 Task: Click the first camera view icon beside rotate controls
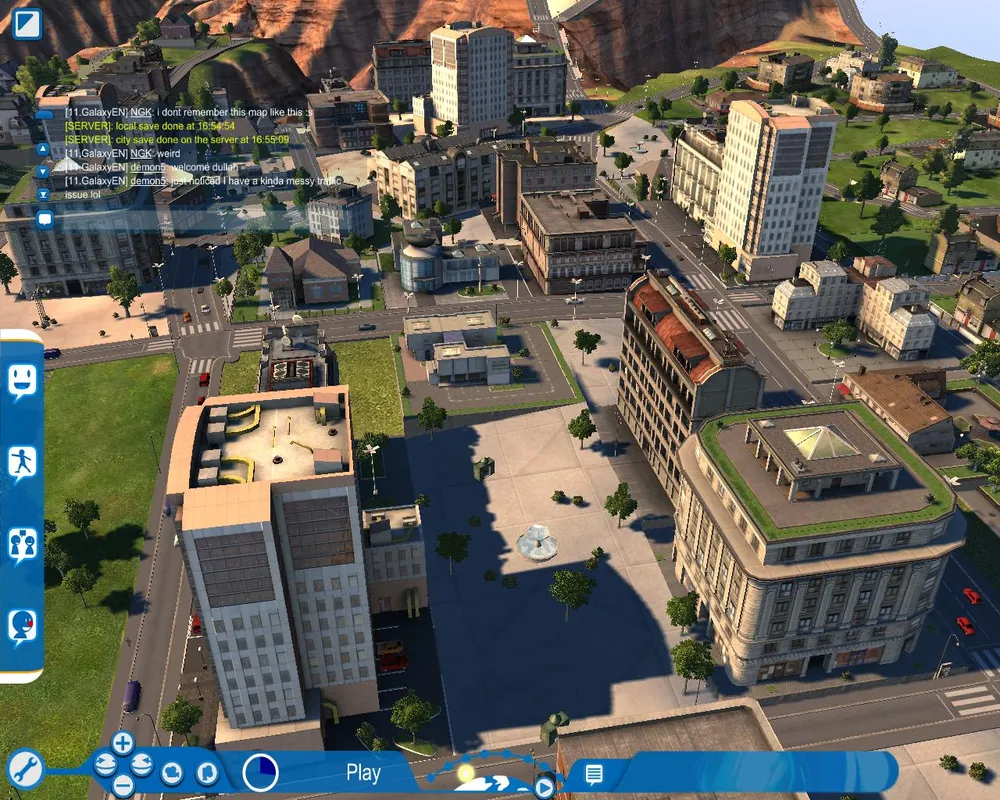172,773
